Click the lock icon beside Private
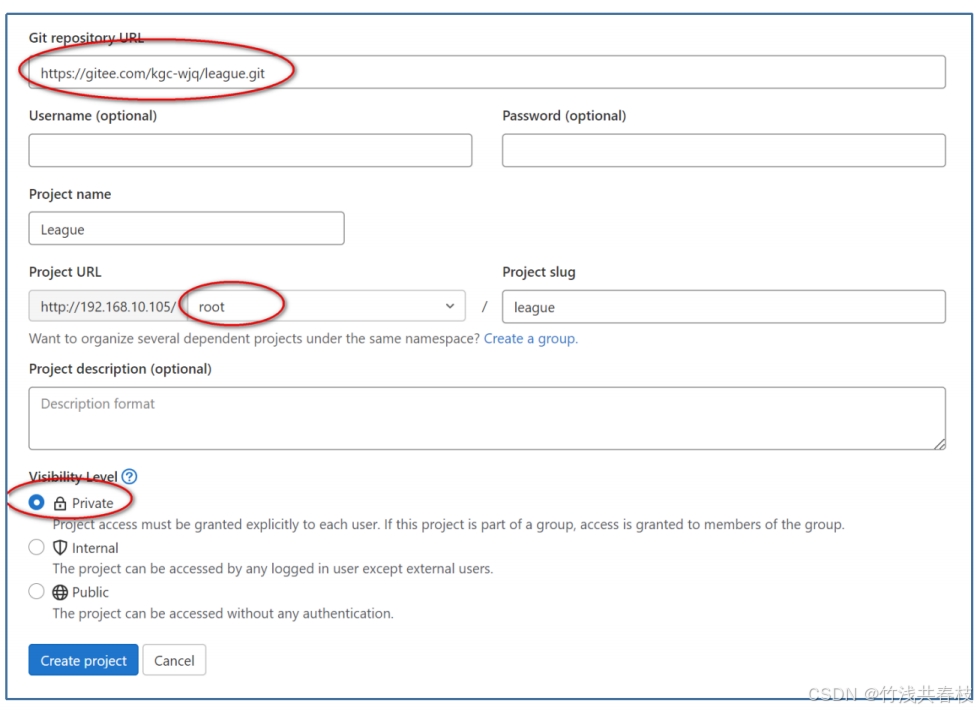The image size is (977, 712). 60,503
